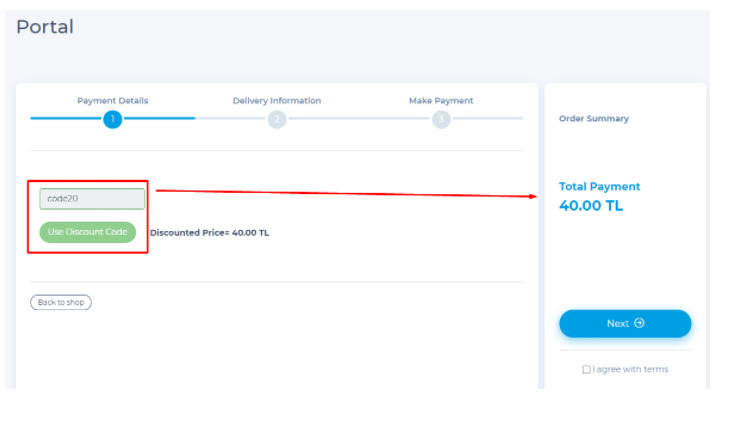Click the 40.00 TL total amount
Screen dimensions: 732x431
click(x=591, y=206)
